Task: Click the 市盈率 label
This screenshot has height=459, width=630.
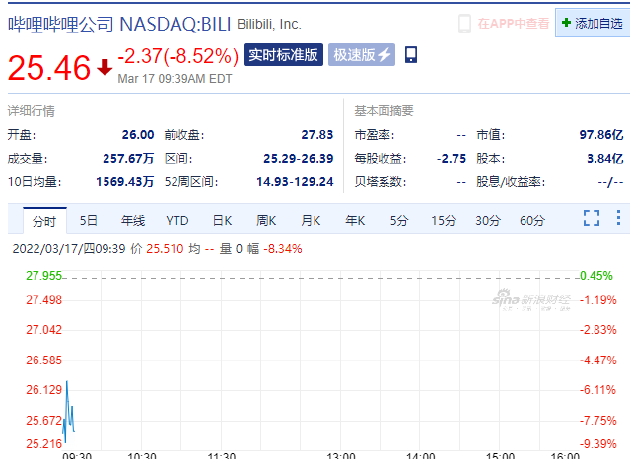Action: coord(374,134)
